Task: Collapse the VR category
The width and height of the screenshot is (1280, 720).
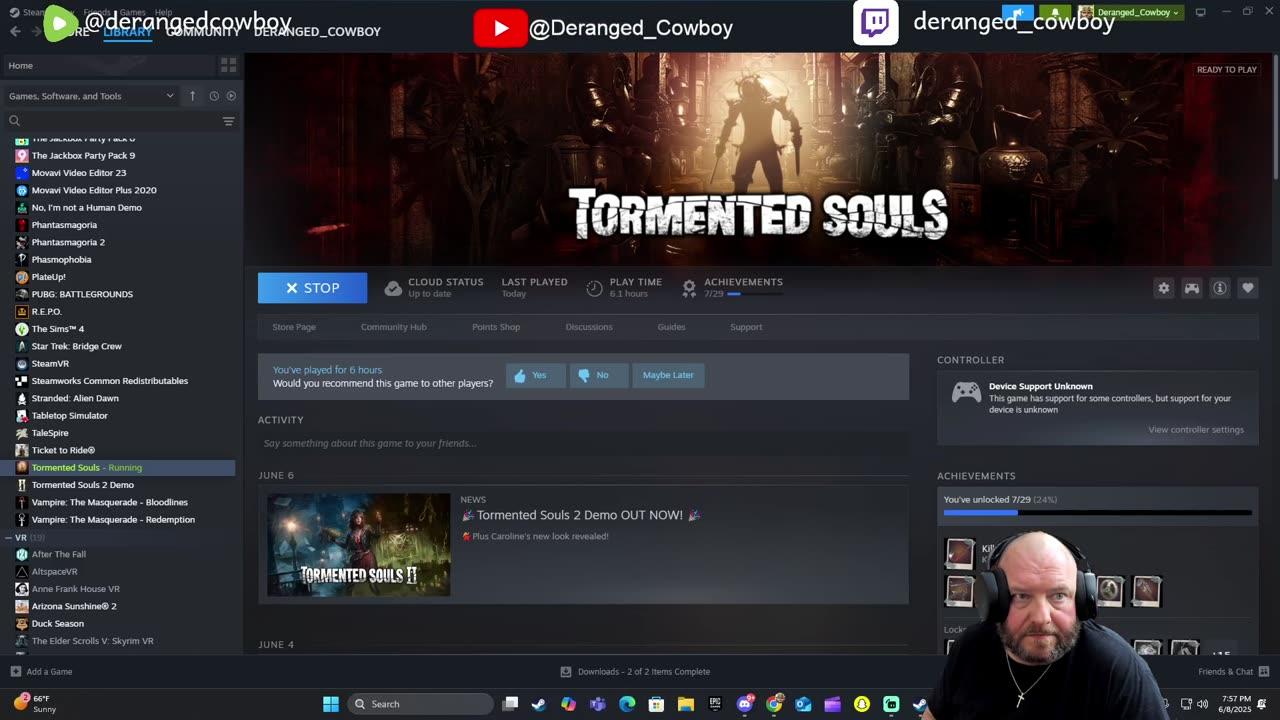Action: [8, 538]
